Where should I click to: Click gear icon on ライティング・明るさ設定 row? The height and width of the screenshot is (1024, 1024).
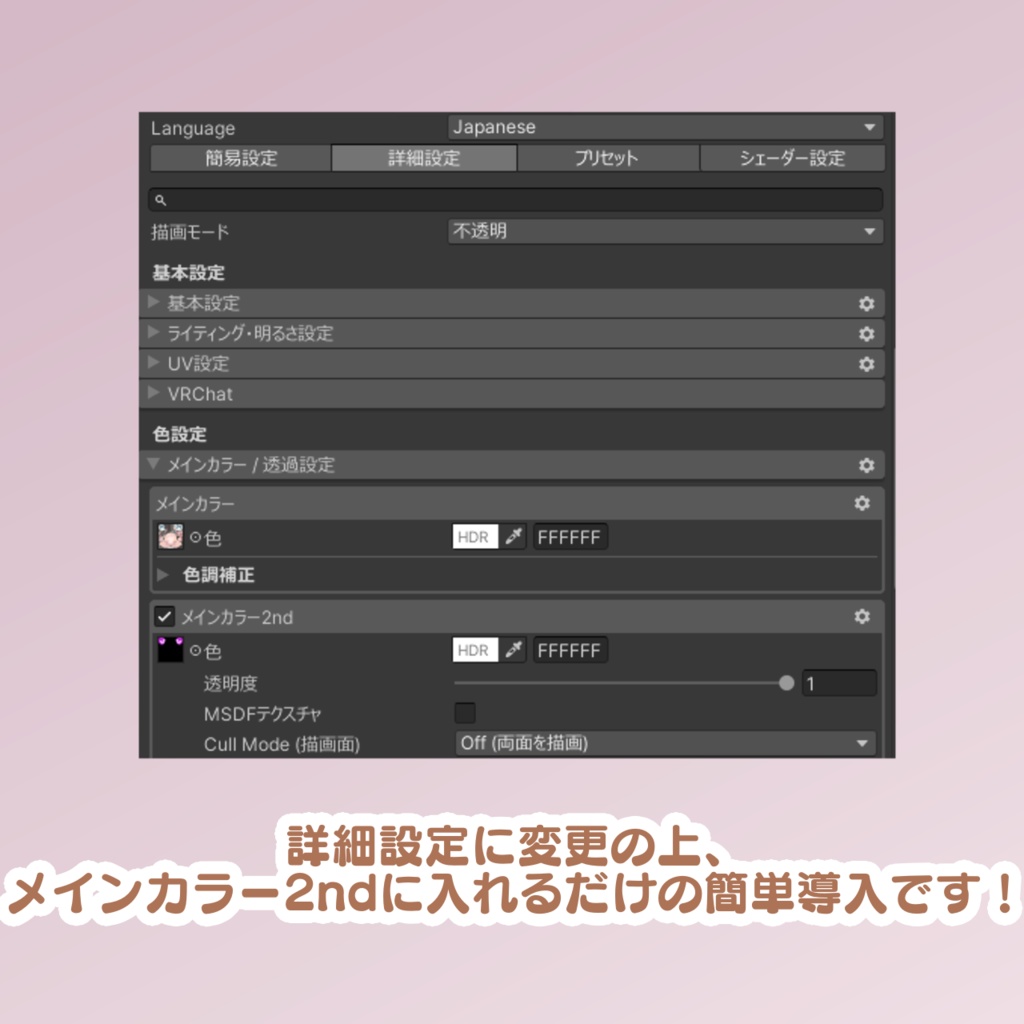point(868,333)
